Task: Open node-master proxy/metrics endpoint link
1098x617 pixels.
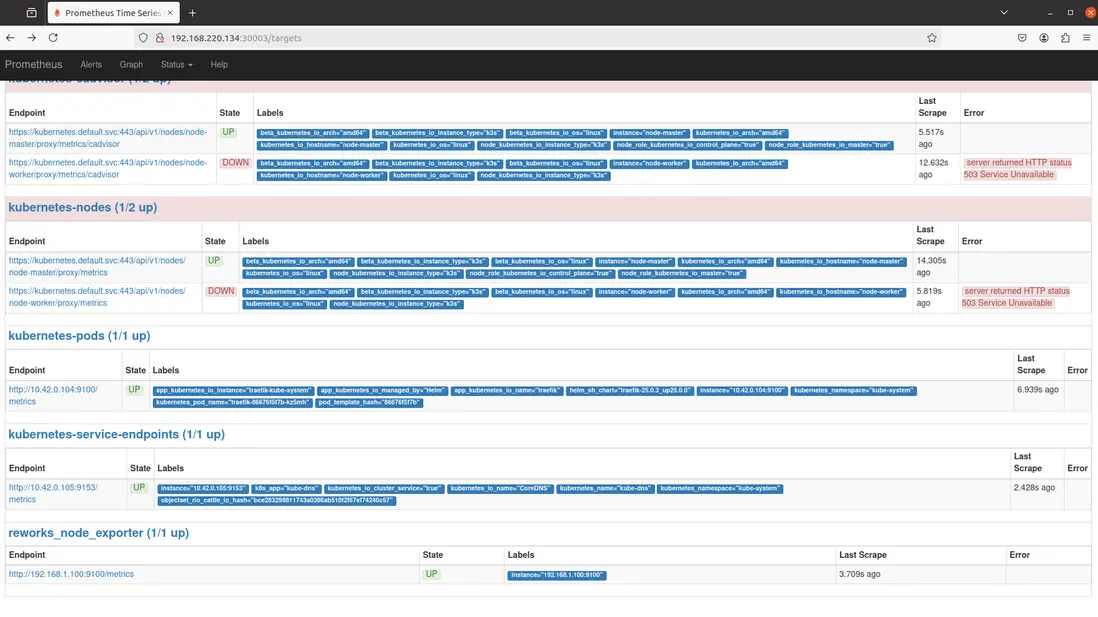Action: [x=97, y=266]
